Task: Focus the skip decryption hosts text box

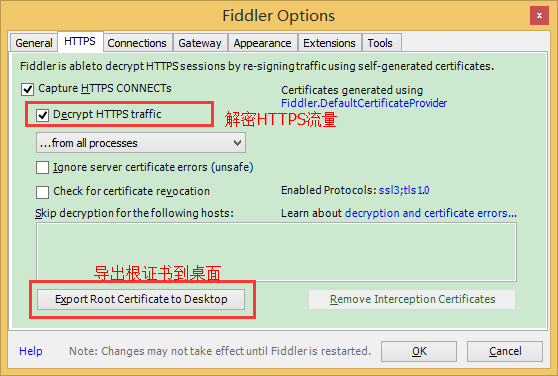Action: (277, 252)
